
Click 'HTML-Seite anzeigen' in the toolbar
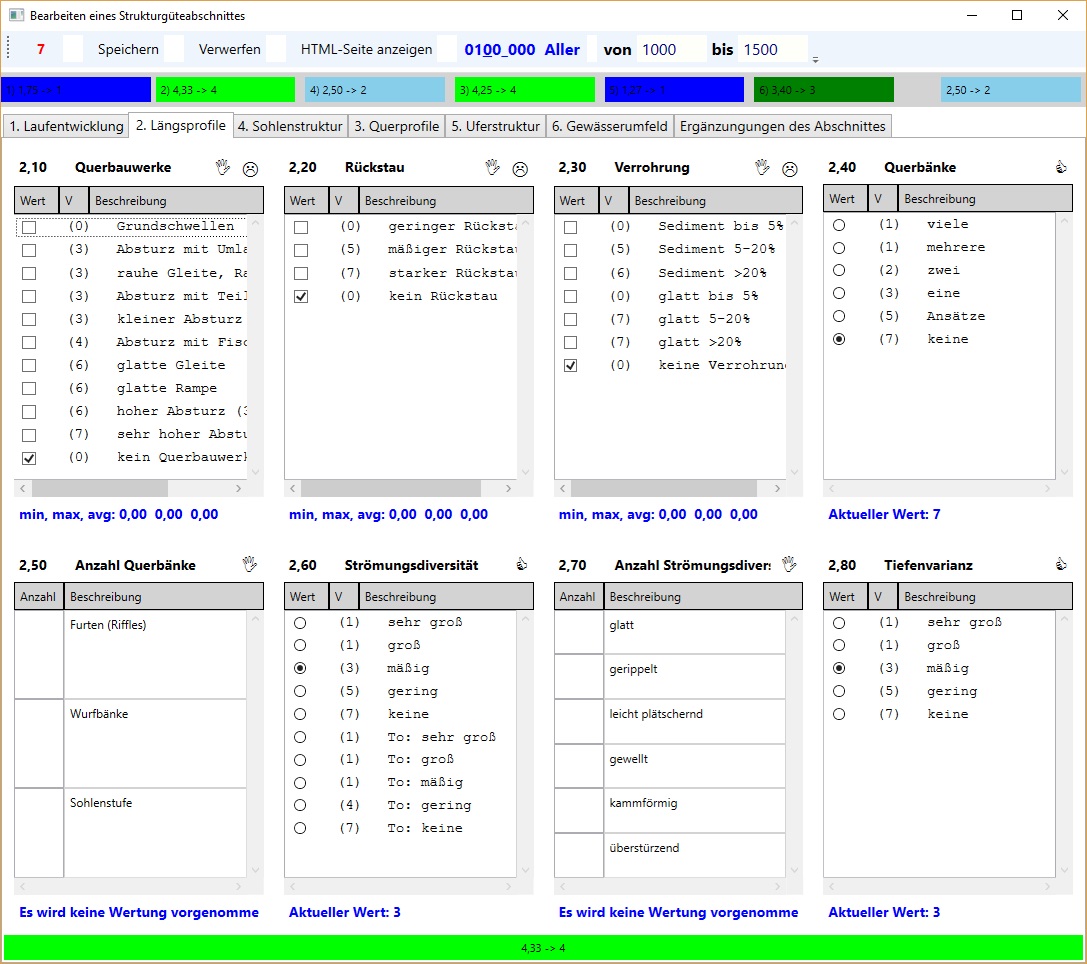[x=366, y=49]
